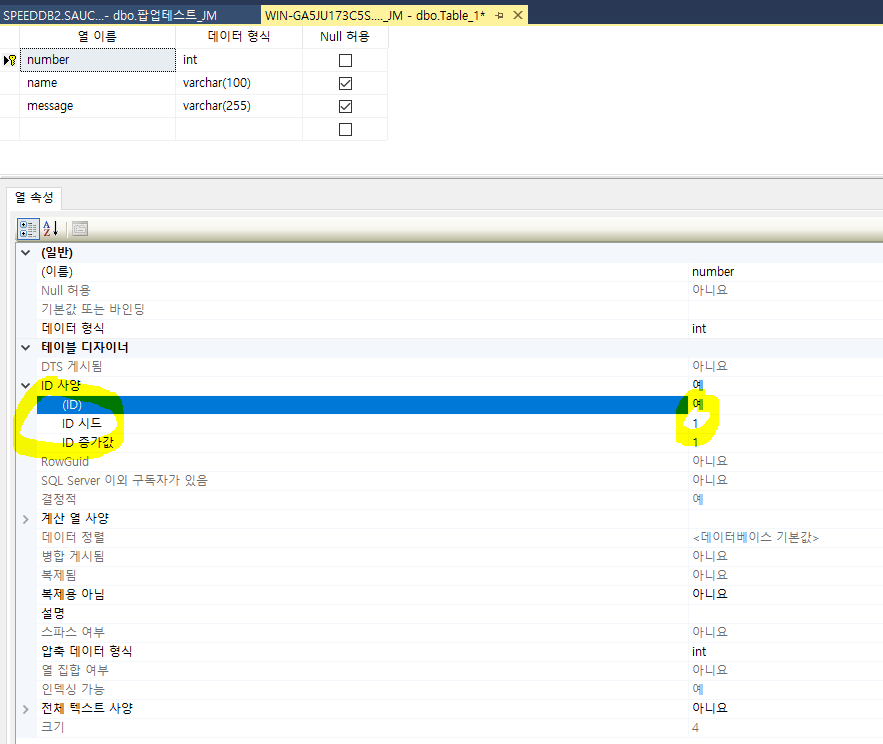Collapse the (일반) properties section

pos(25,252)
